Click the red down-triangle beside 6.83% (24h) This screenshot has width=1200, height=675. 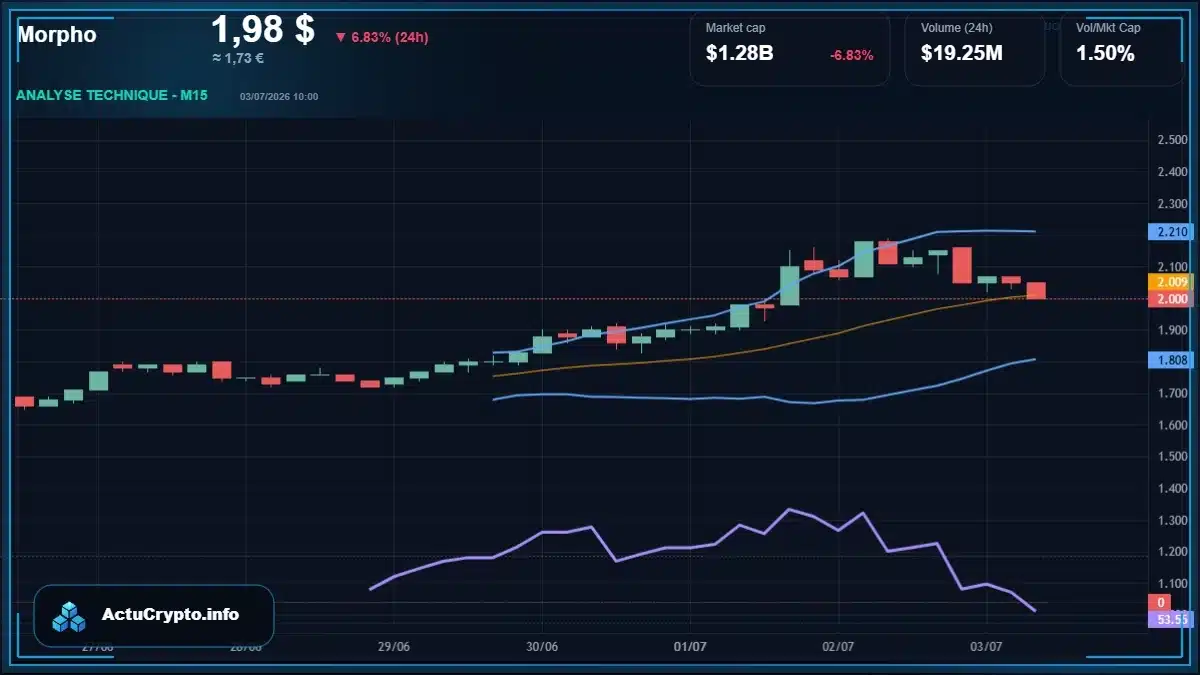click(x=340, y=38)
